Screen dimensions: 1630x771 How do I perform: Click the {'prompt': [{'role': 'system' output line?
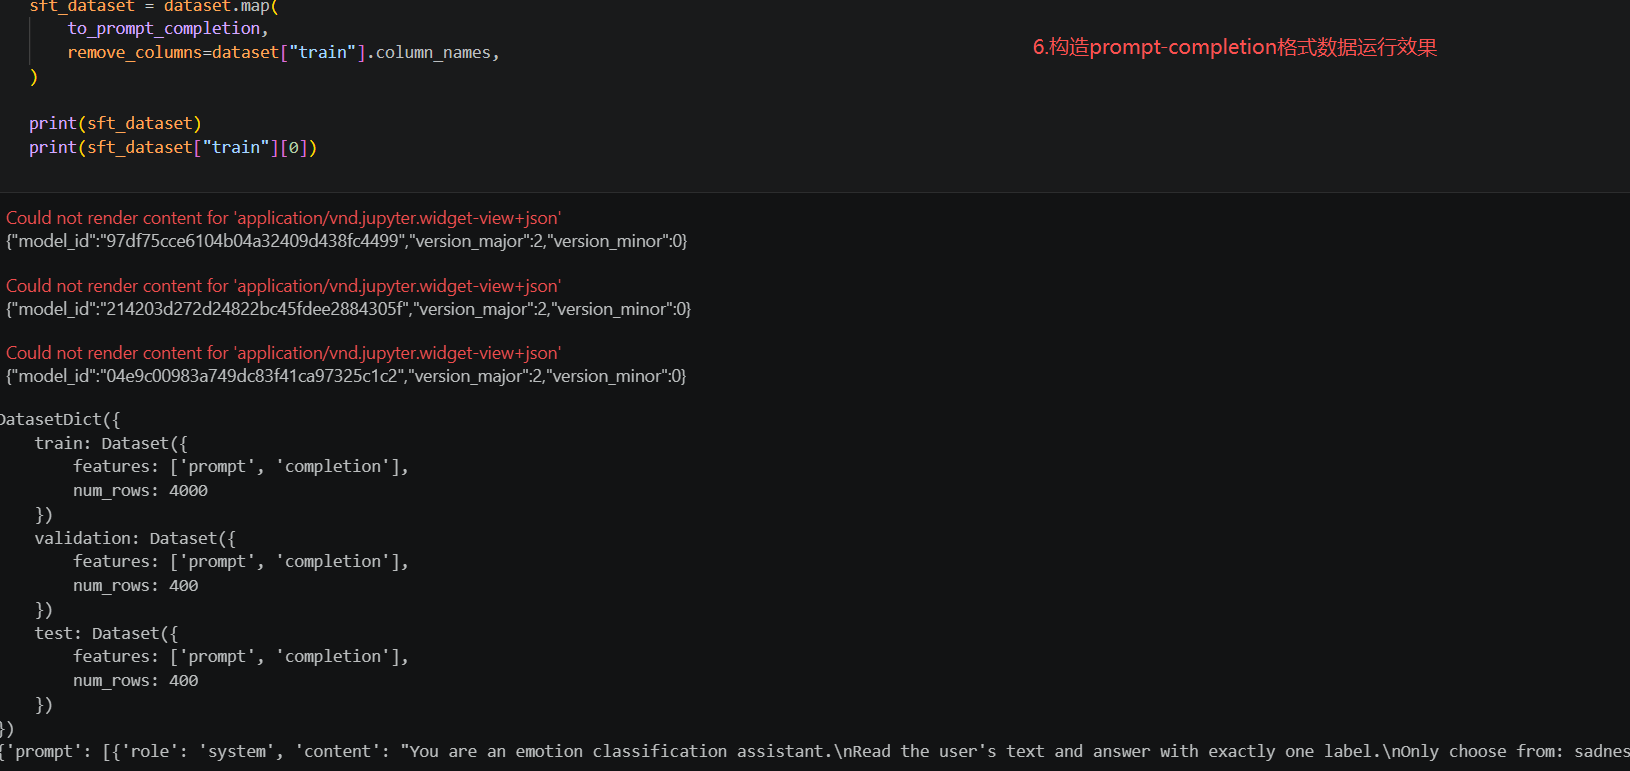tap(815, 751)
